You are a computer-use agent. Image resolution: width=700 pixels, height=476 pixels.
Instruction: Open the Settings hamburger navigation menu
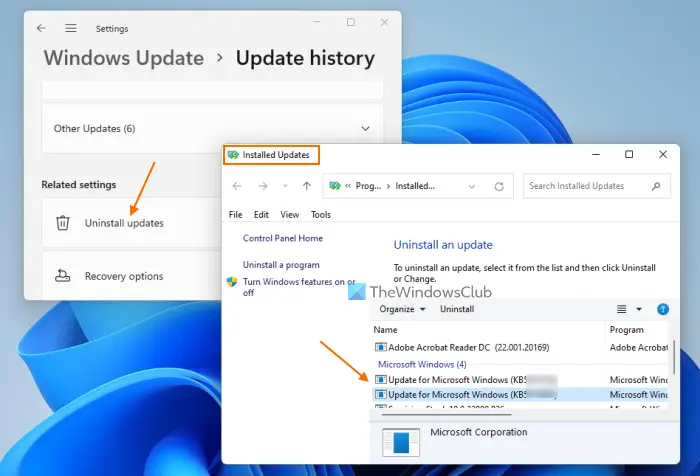(x=71, y=28)
